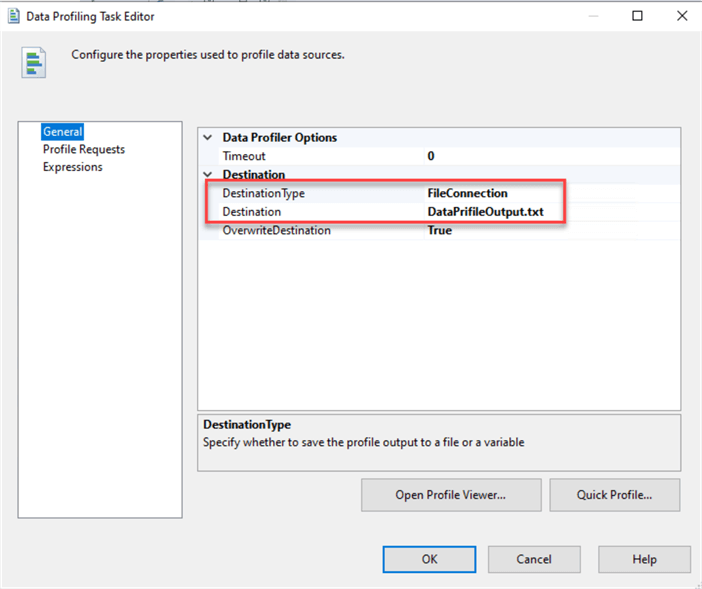
Task: Collapse the Data Profiler Options section
Action: (x=208, y=138)
